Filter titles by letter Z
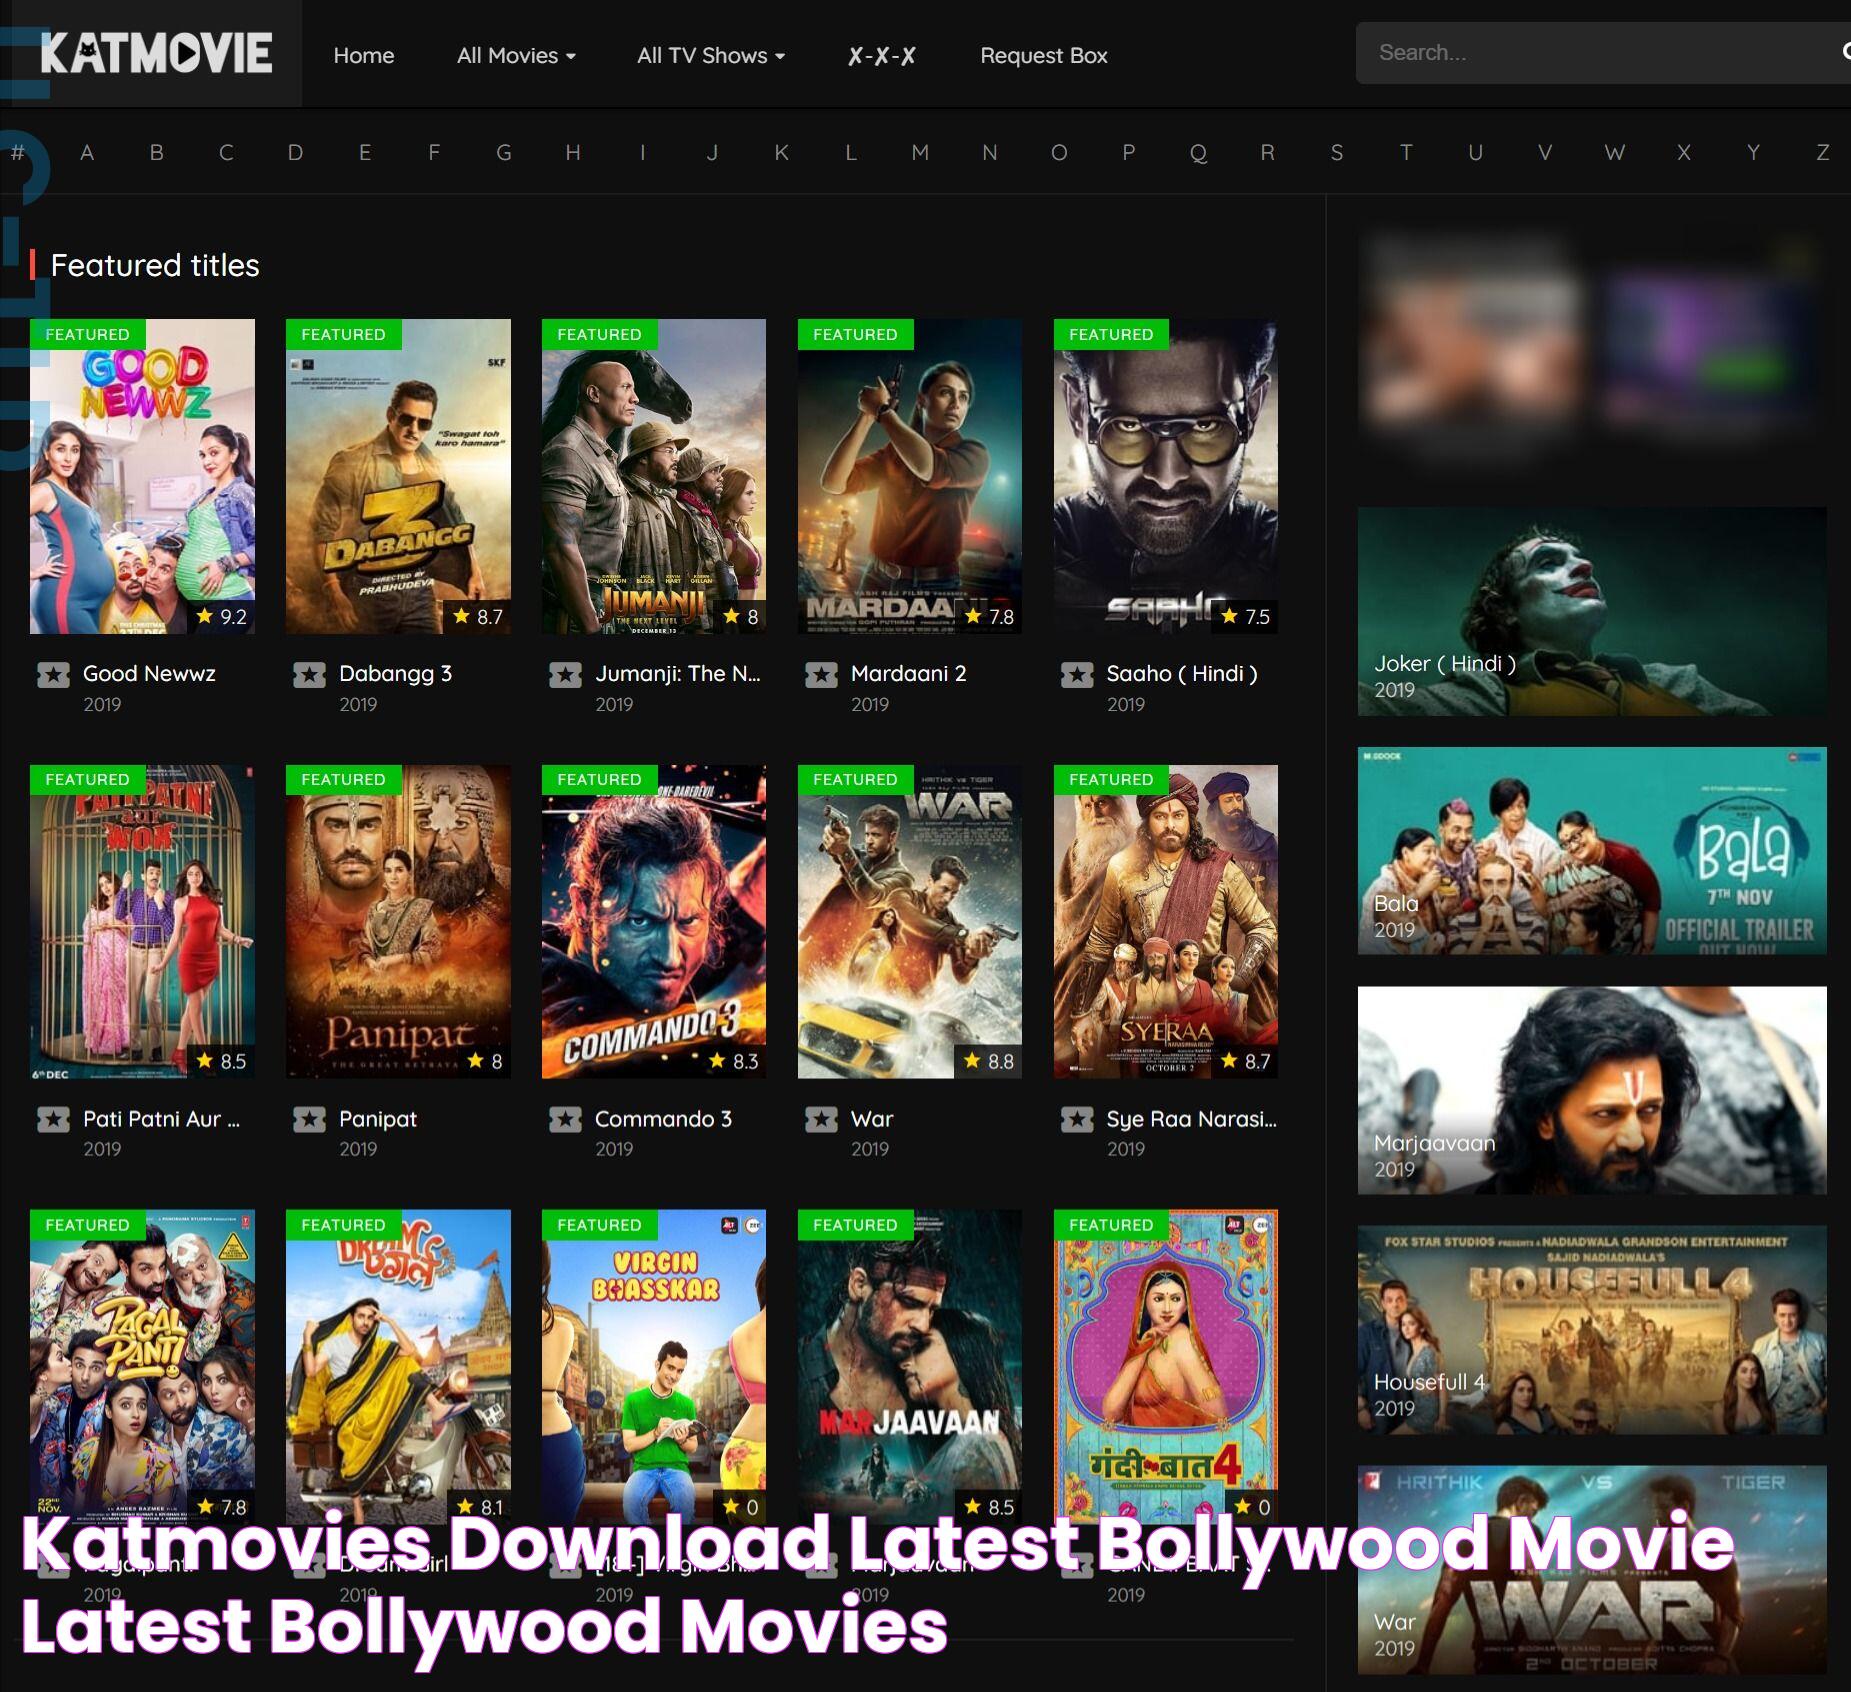The image size is (1851, 1692). pyautogui.click(x=1822, y=153)
